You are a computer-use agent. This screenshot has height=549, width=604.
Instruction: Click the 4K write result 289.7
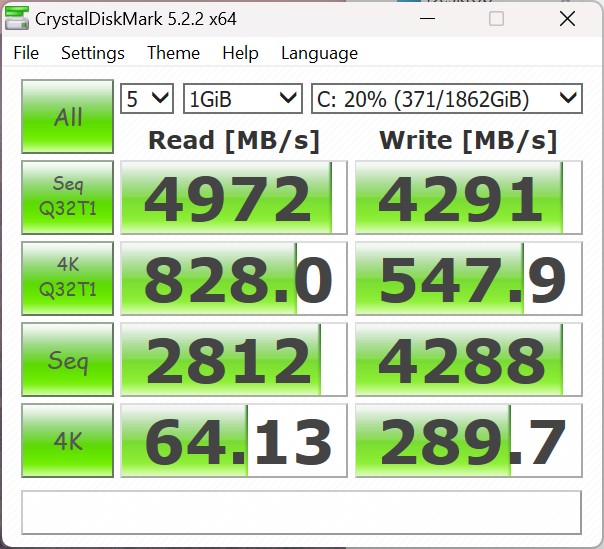pyautogui.click(x=468, y=440)
